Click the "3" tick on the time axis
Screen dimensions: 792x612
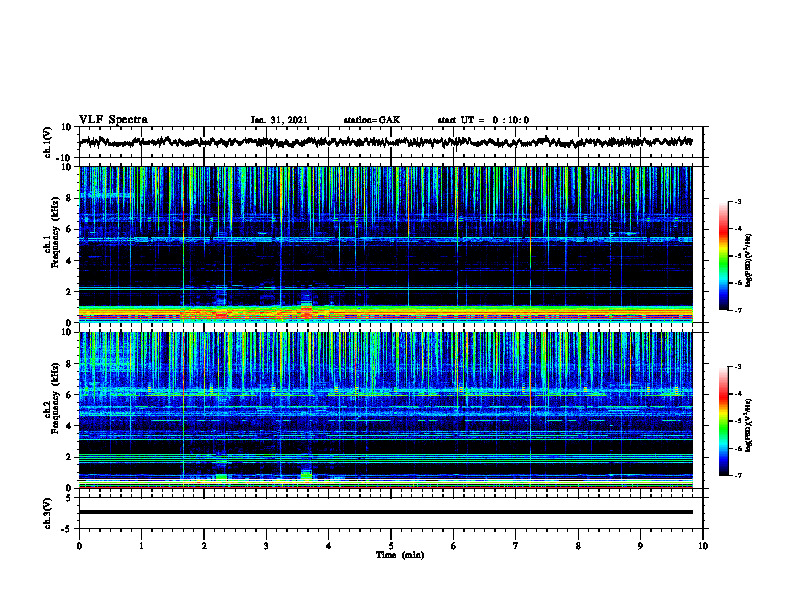[x=266, y=546]
